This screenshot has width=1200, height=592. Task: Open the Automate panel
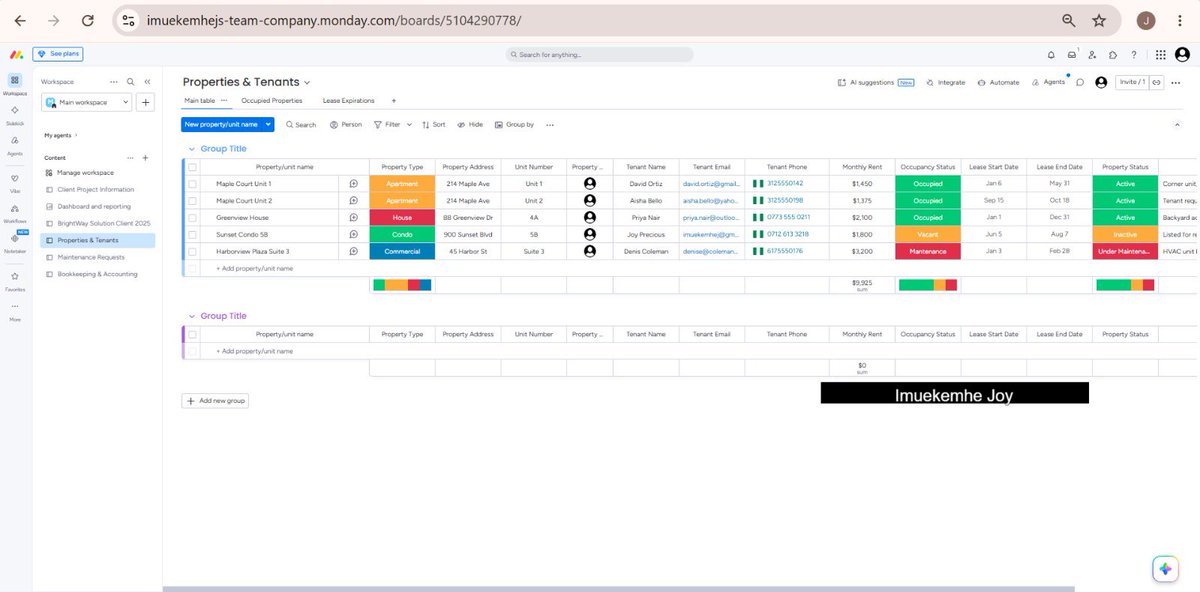pyautogui.click(x=999, y=82)
